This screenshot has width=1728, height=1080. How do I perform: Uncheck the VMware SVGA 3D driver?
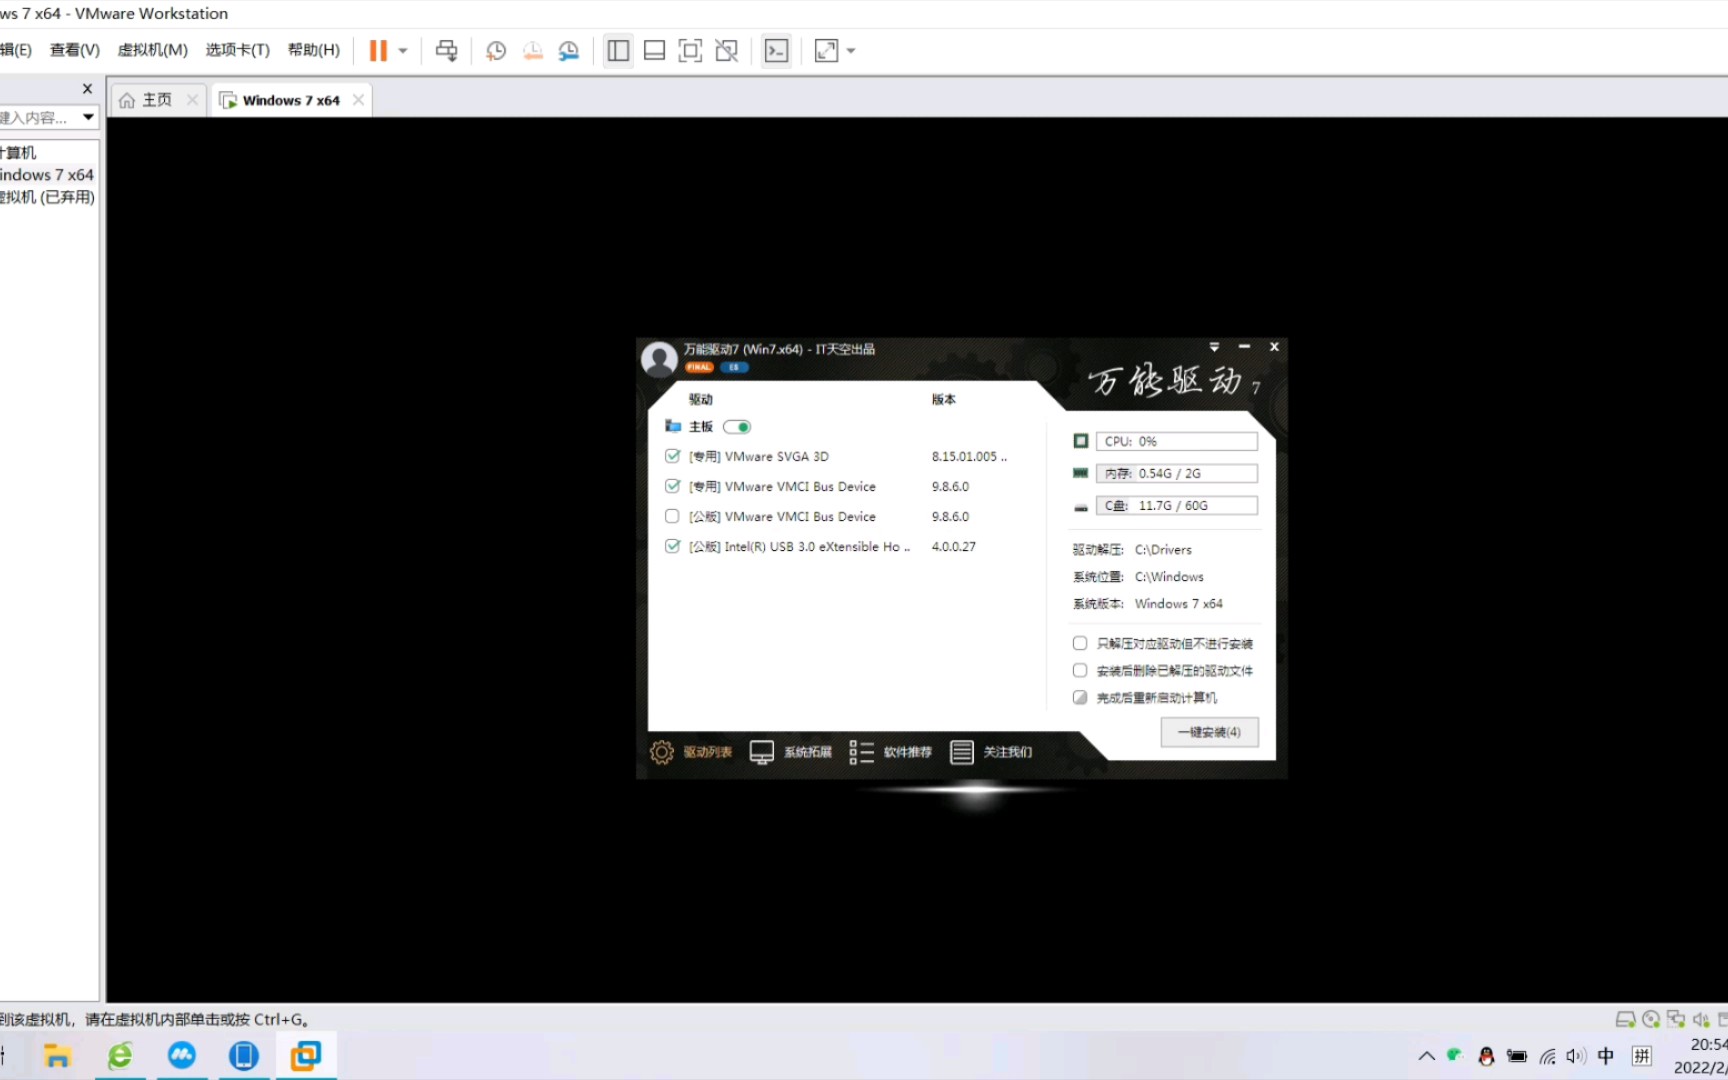(x=672, y=456)
